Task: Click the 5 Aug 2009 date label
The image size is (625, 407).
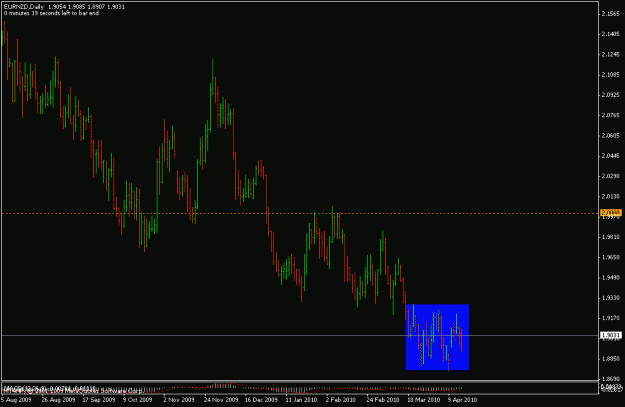Action: click(16, 399)
